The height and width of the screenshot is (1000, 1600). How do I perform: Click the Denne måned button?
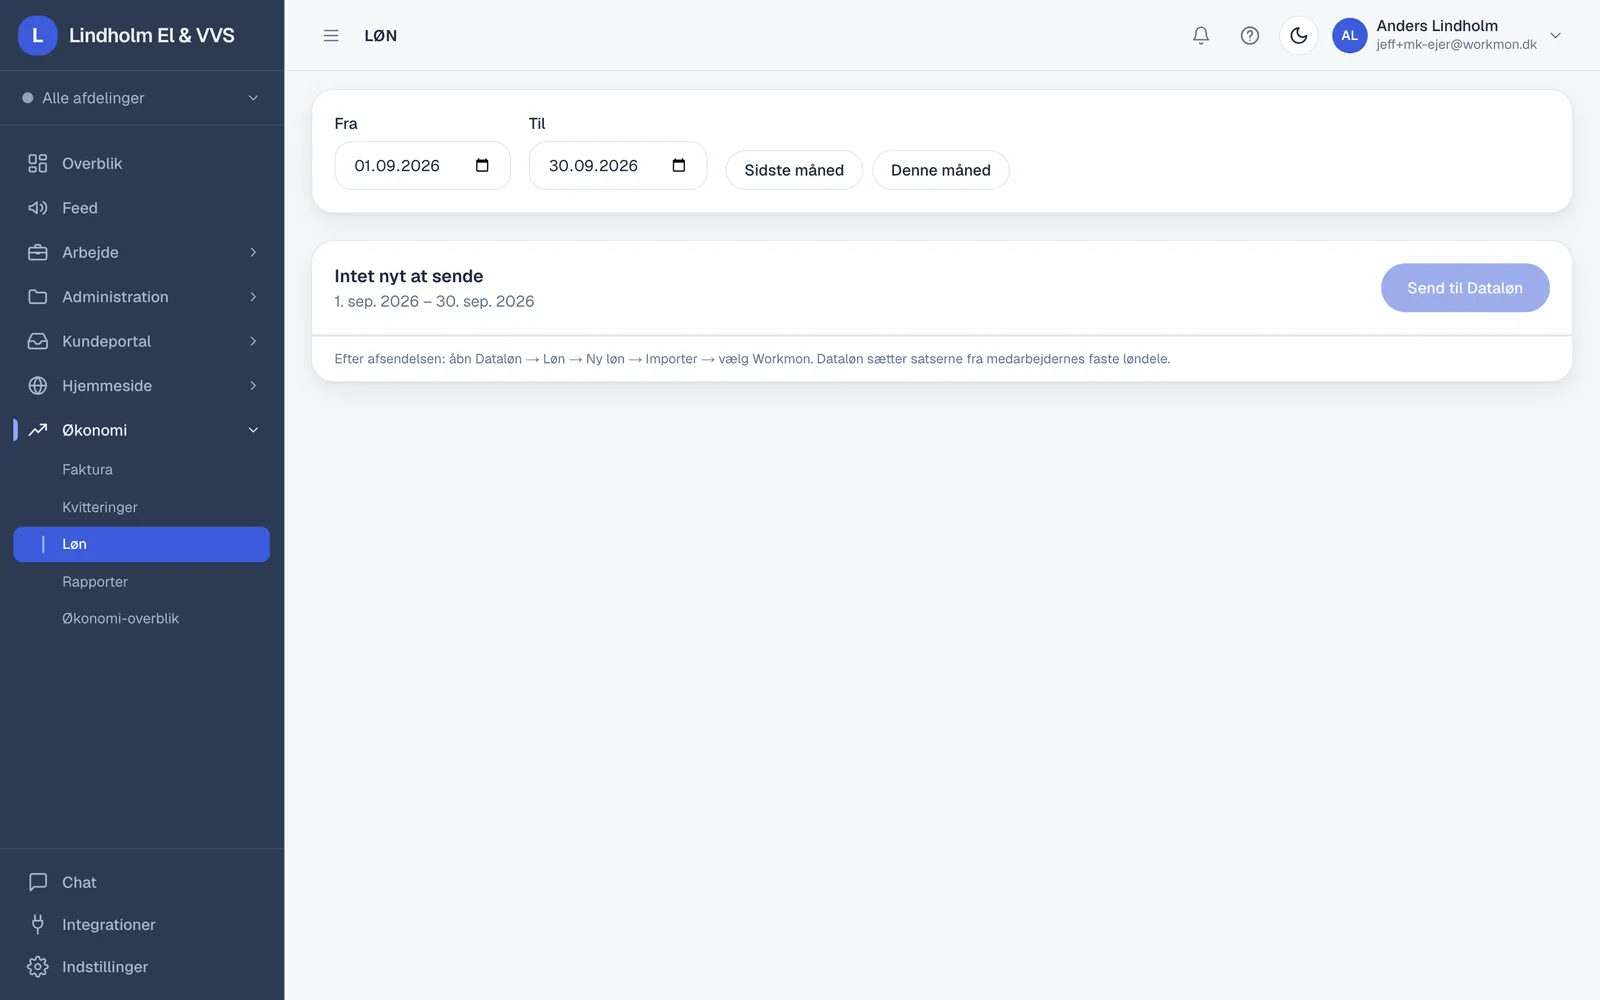pyautogui.click(x=941, y=170)
